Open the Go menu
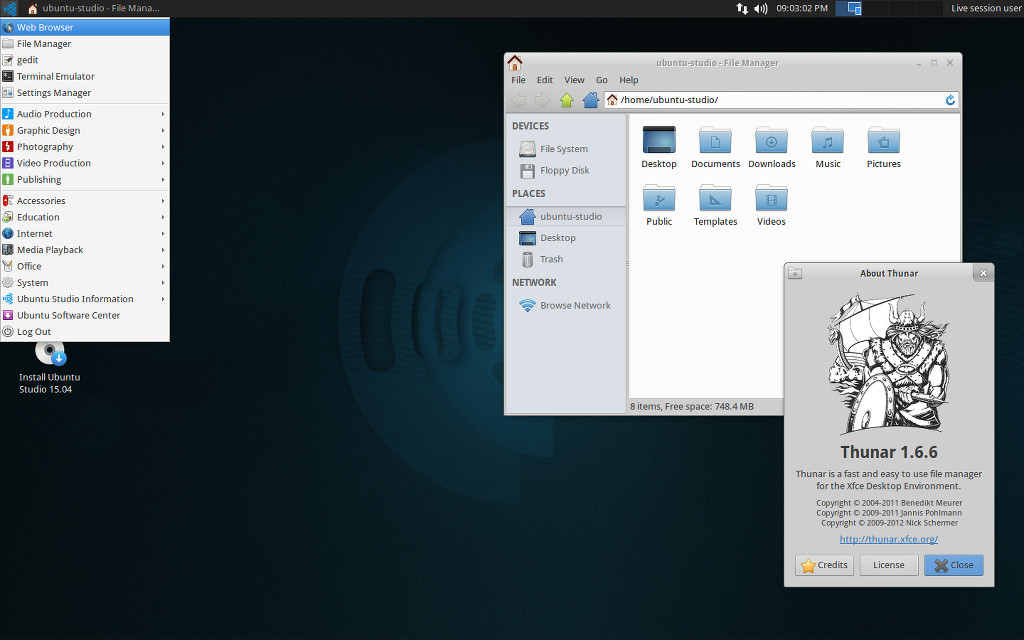Viewport: 1024px width, 640px height. (x=601, y=80)
